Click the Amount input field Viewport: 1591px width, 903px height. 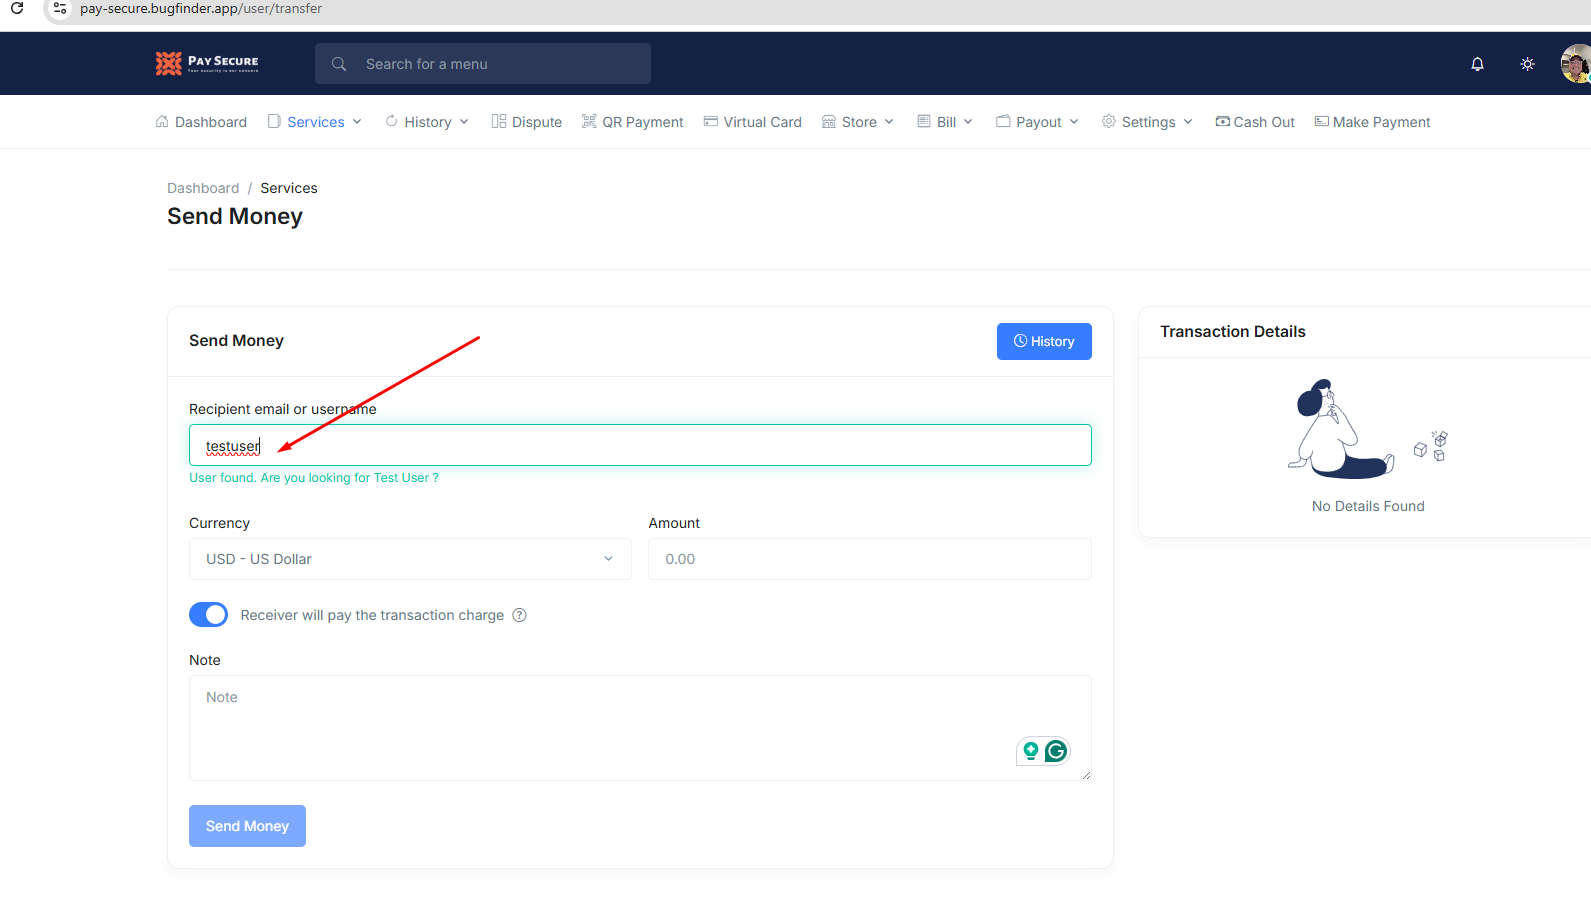(x=870, y=559)
